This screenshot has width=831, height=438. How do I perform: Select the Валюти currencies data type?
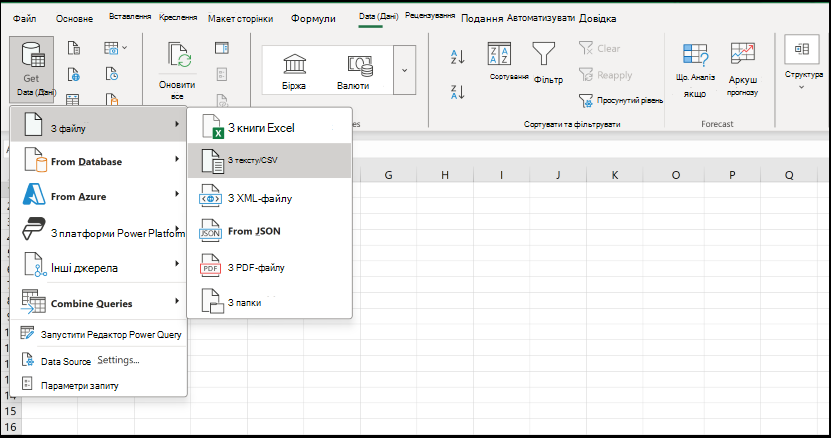point(353,71)
